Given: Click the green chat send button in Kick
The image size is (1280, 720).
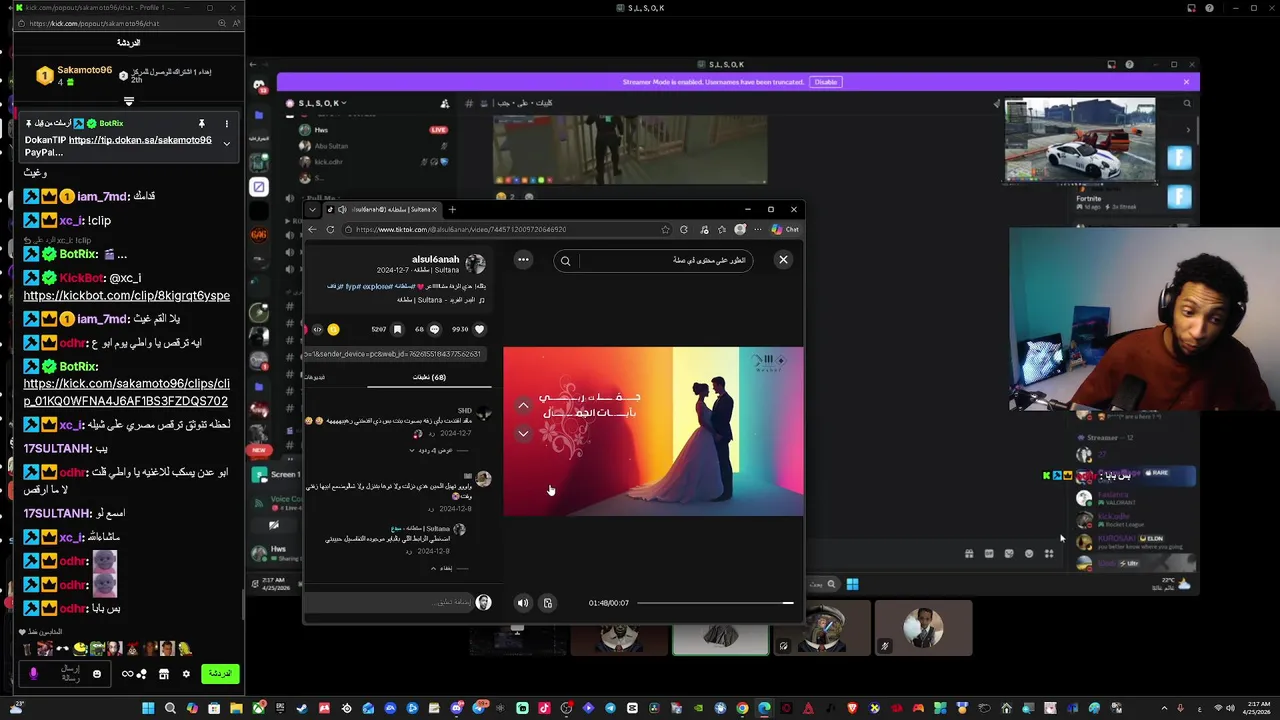Looking at the screenshot, I should (220, 674).
